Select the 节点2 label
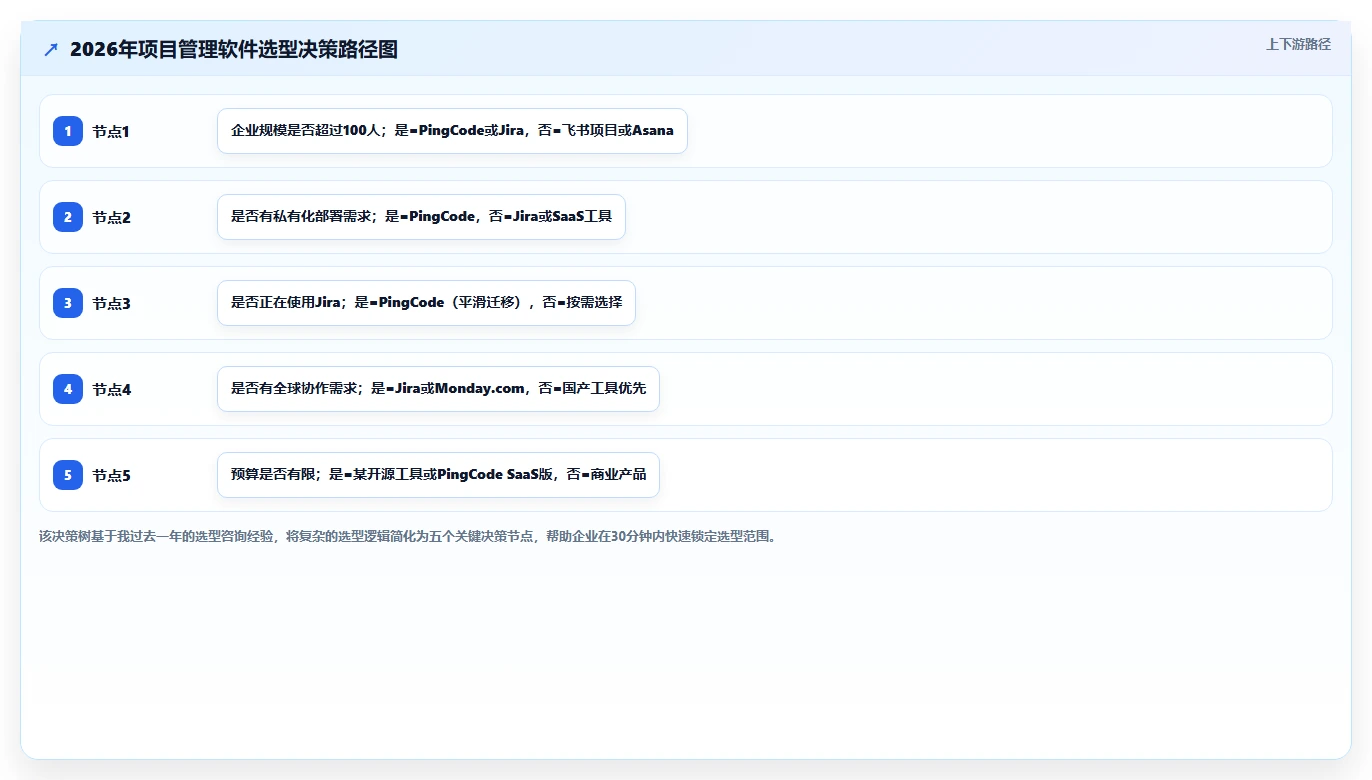 (112, 217)
